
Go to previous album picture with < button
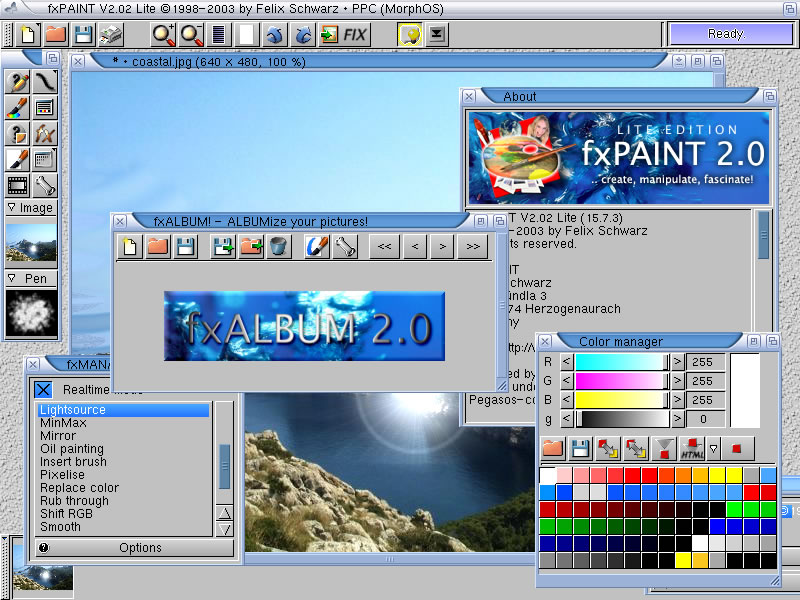tap(415, 247)
